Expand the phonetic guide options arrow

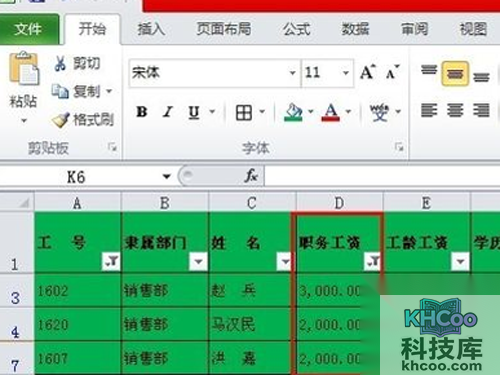click(x=398, y=112)
